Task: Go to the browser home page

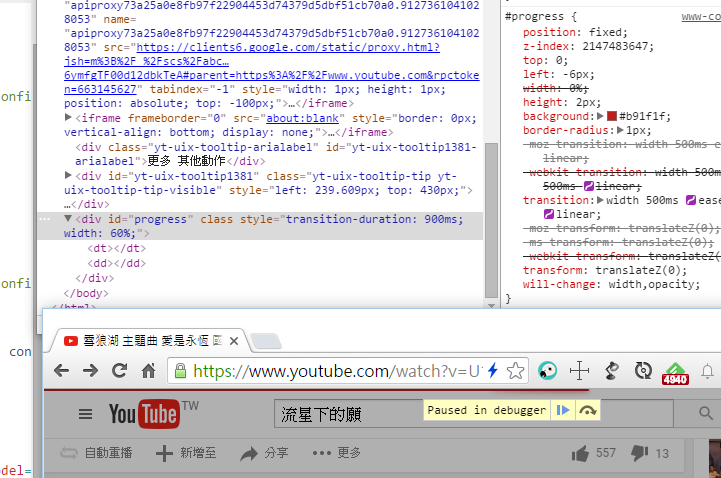Action: tap(148, 371)
